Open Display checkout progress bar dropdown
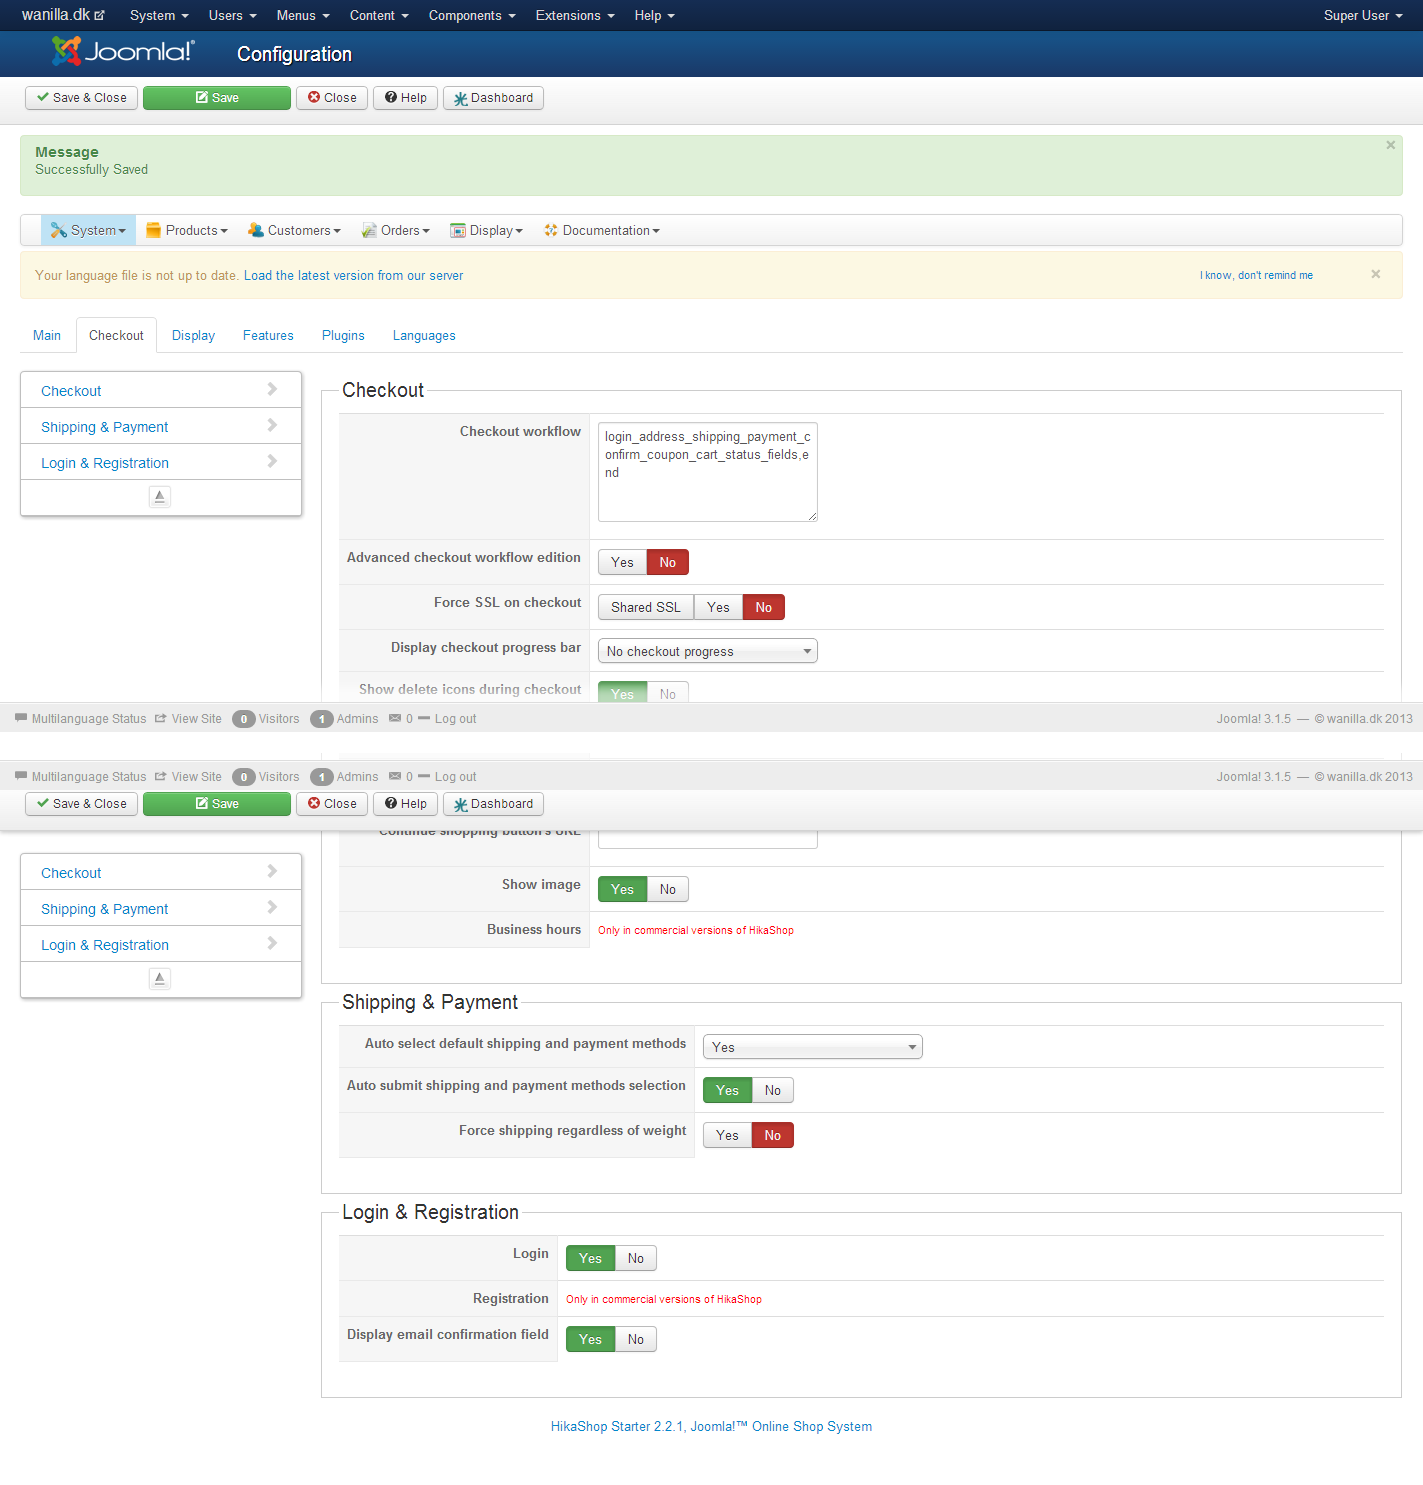Viewport: 1423px width, 1485px height. point(707,651)
